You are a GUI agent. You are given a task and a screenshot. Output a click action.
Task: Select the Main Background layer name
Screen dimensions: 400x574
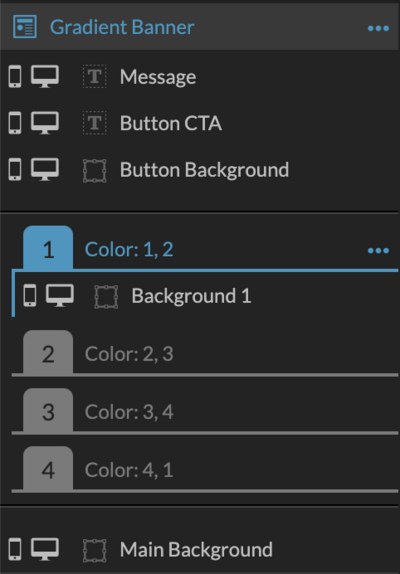point(196,549)
